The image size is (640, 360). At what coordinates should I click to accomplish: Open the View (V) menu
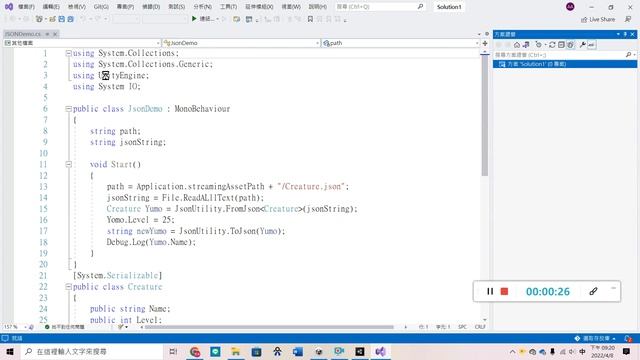[x=76, y=7]
